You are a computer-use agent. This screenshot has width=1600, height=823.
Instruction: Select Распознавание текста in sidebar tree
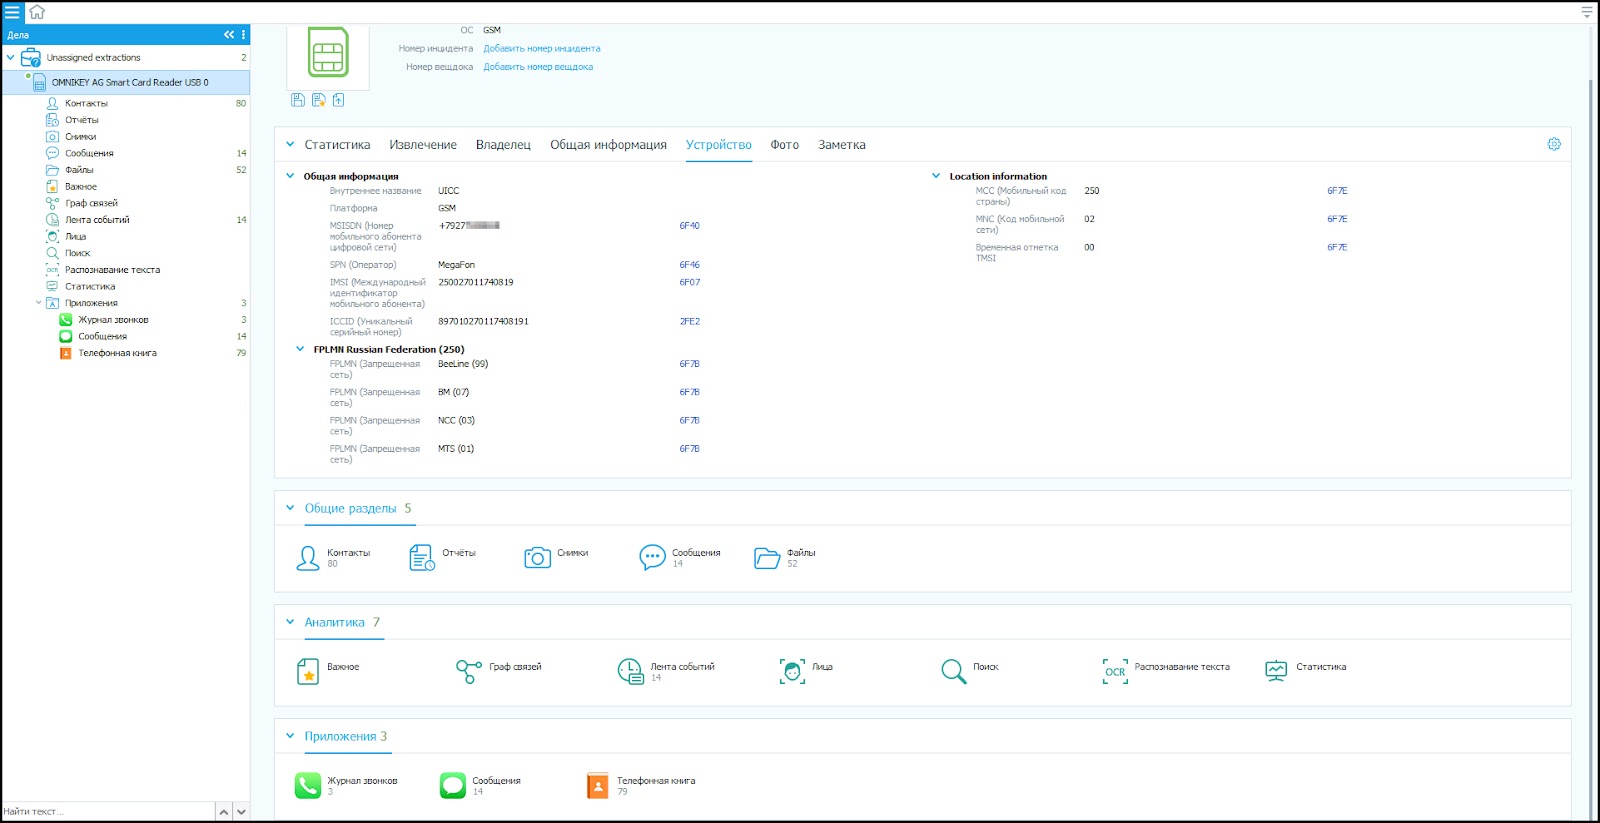[112, 270]
